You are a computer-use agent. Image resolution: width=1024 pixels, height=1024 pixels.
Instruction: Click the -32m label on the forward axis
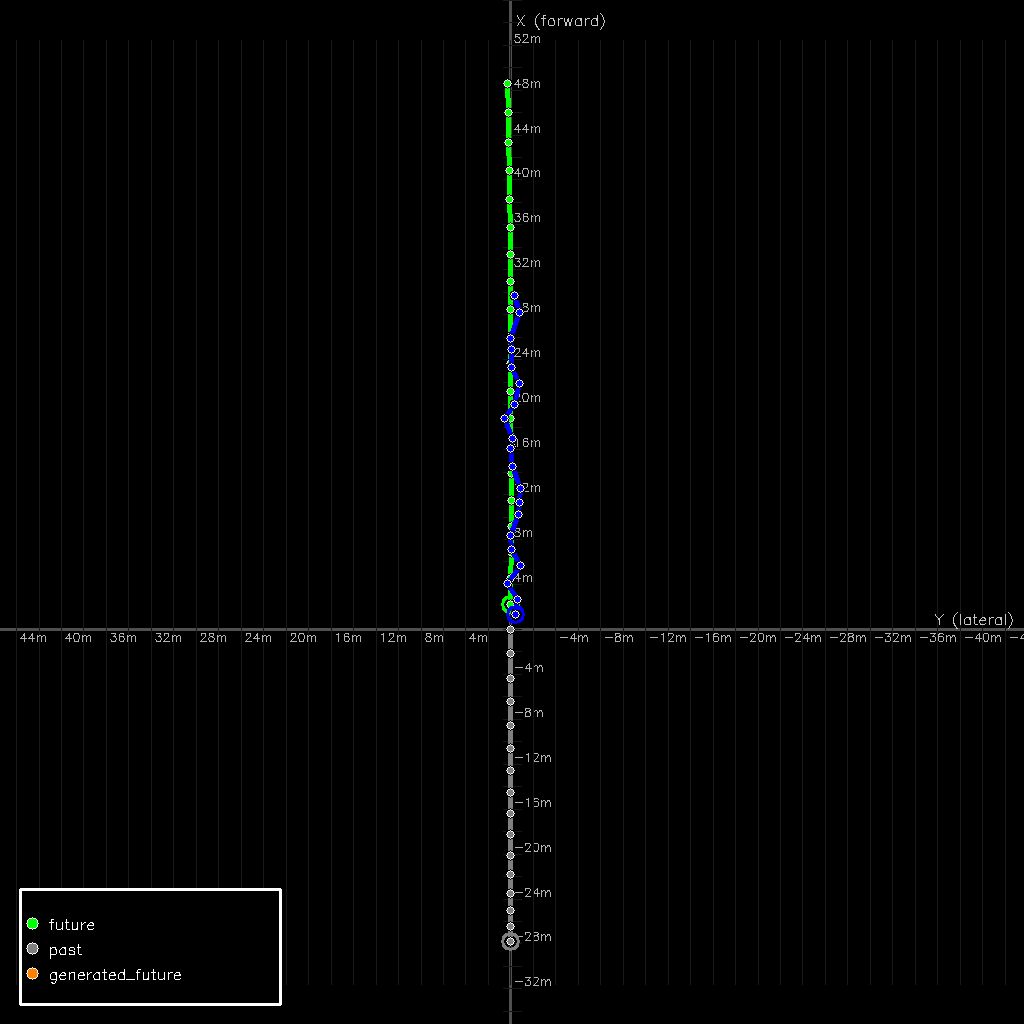533,982
